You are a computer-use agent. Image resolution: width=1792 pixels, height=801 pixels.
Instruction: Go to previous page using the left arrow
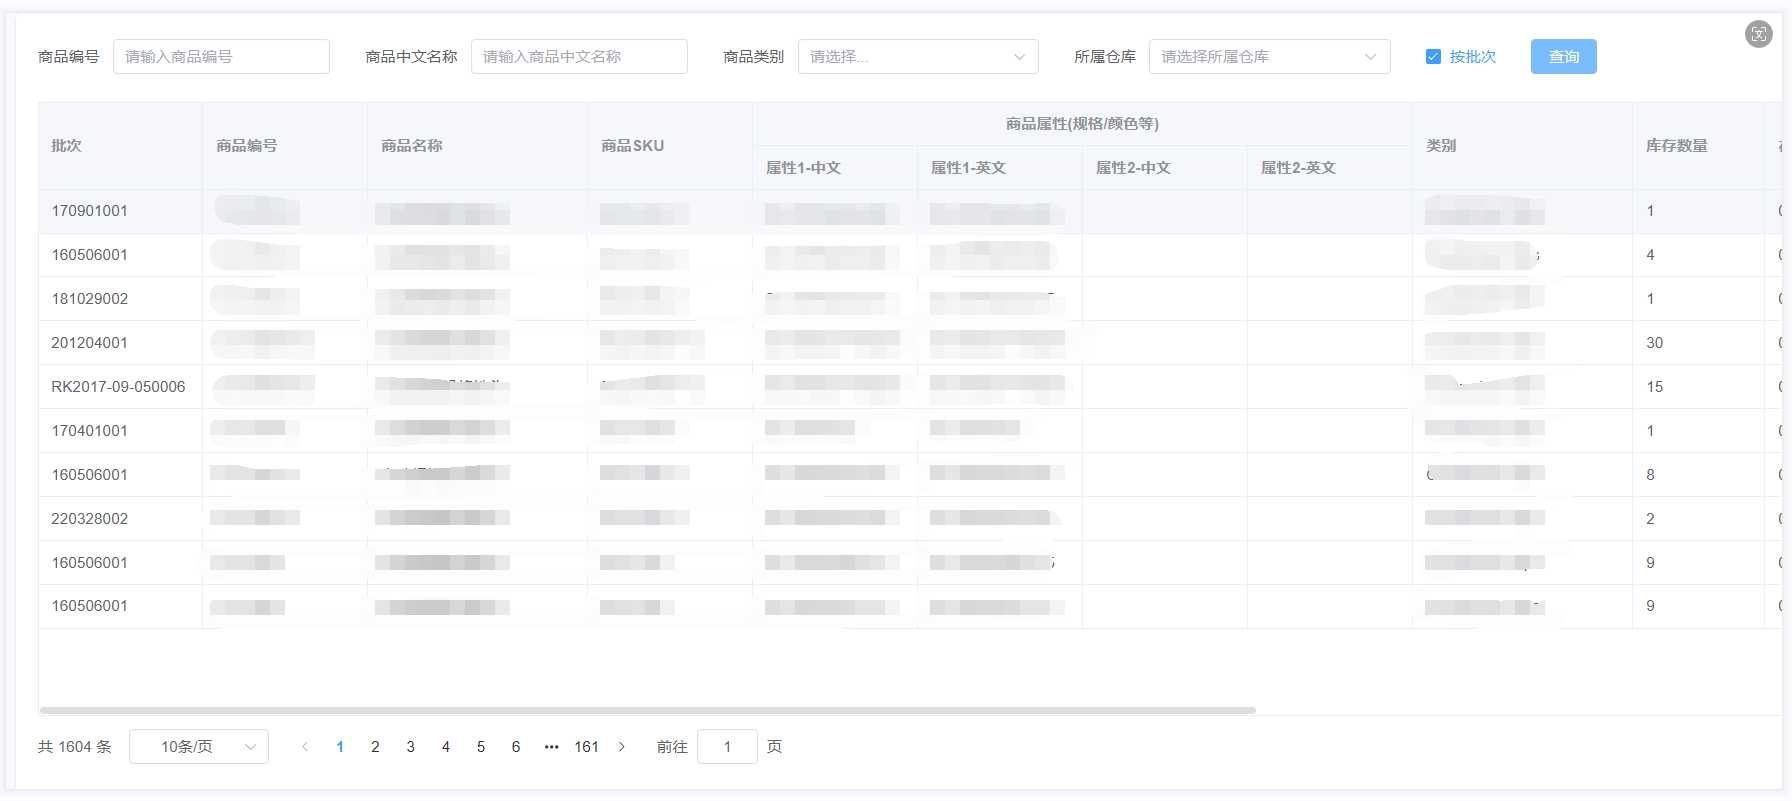click(x=305, y=747)
